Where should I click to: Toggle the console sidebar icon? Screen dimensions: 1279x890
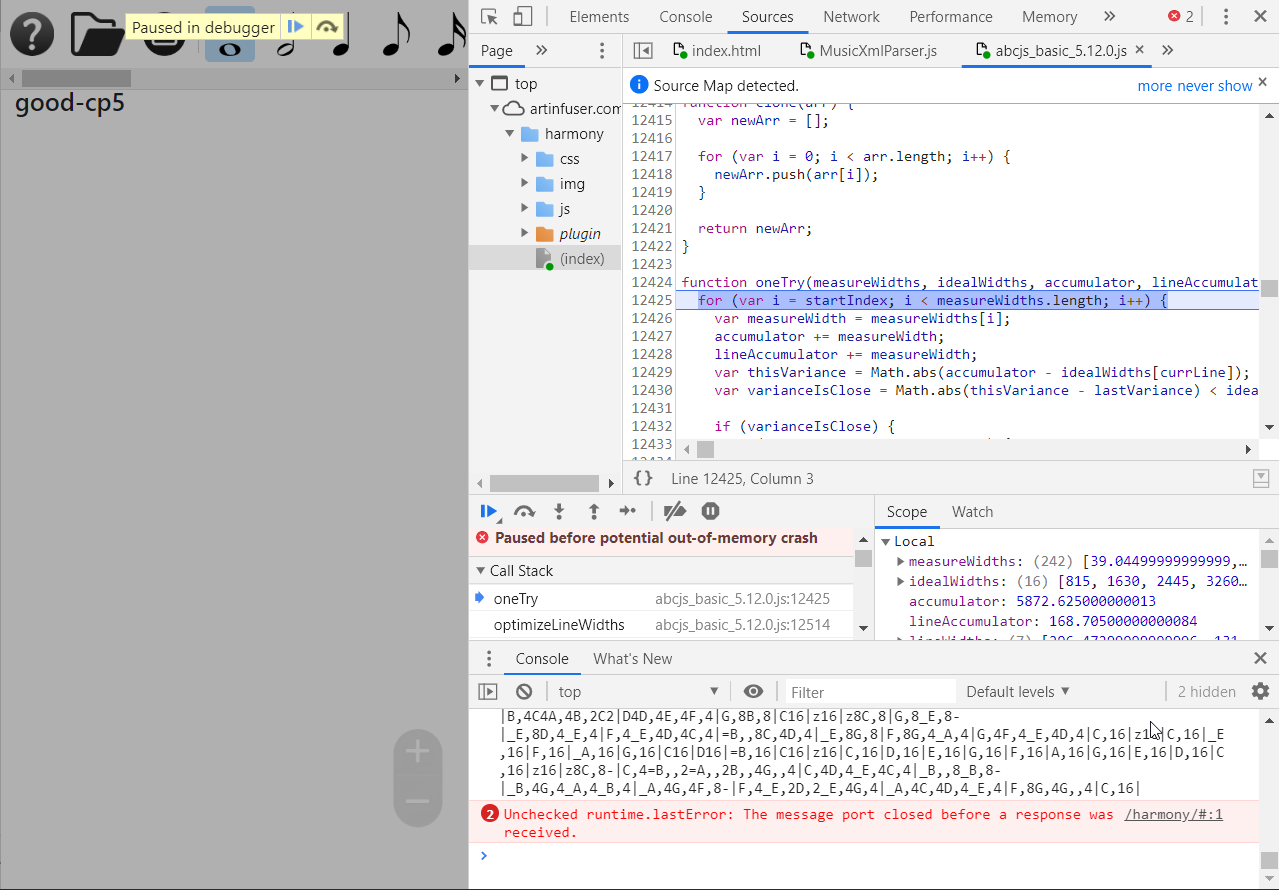pos(487,692)
